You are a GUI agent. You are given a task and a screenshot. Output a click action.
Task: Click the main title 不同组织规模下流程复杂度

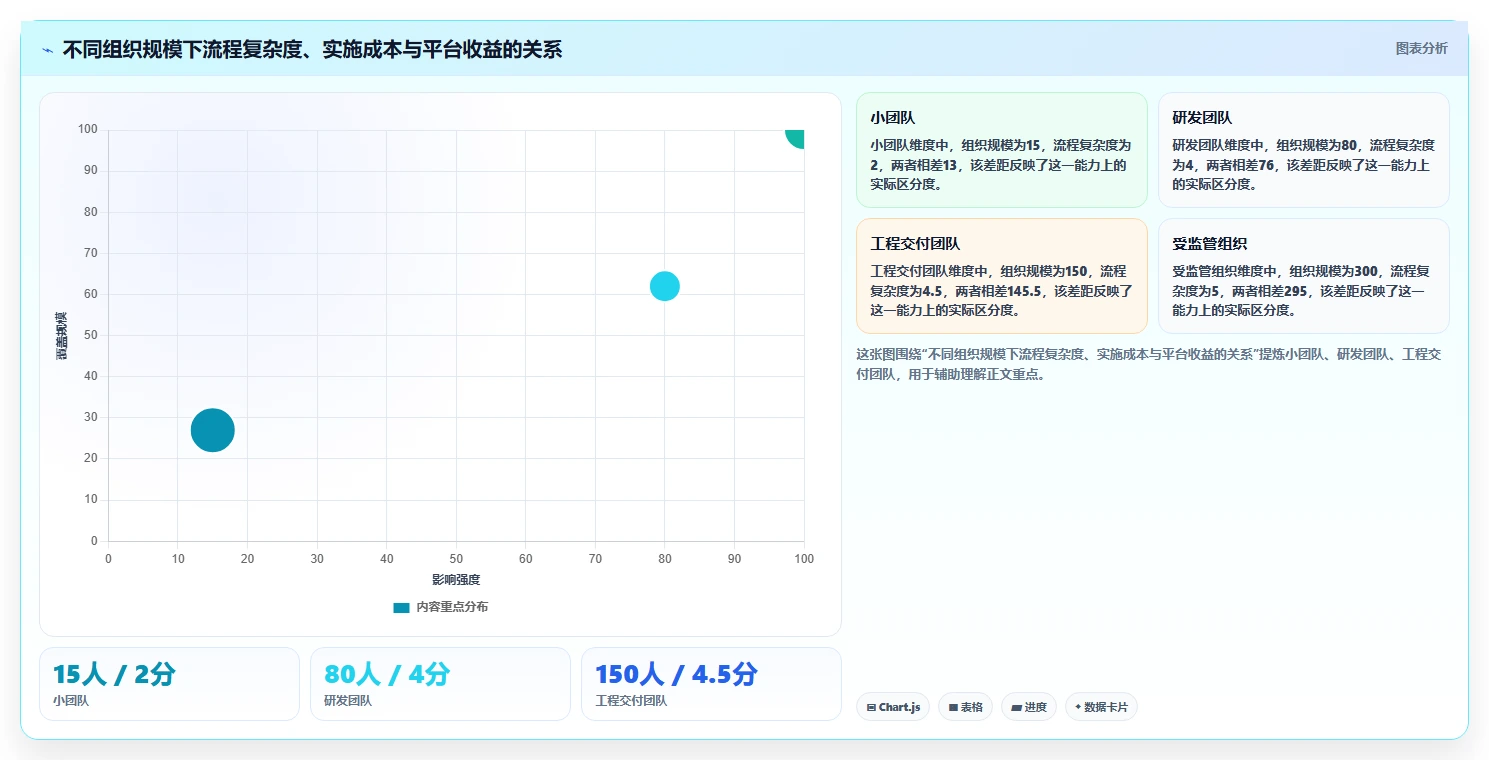[312, 49]
